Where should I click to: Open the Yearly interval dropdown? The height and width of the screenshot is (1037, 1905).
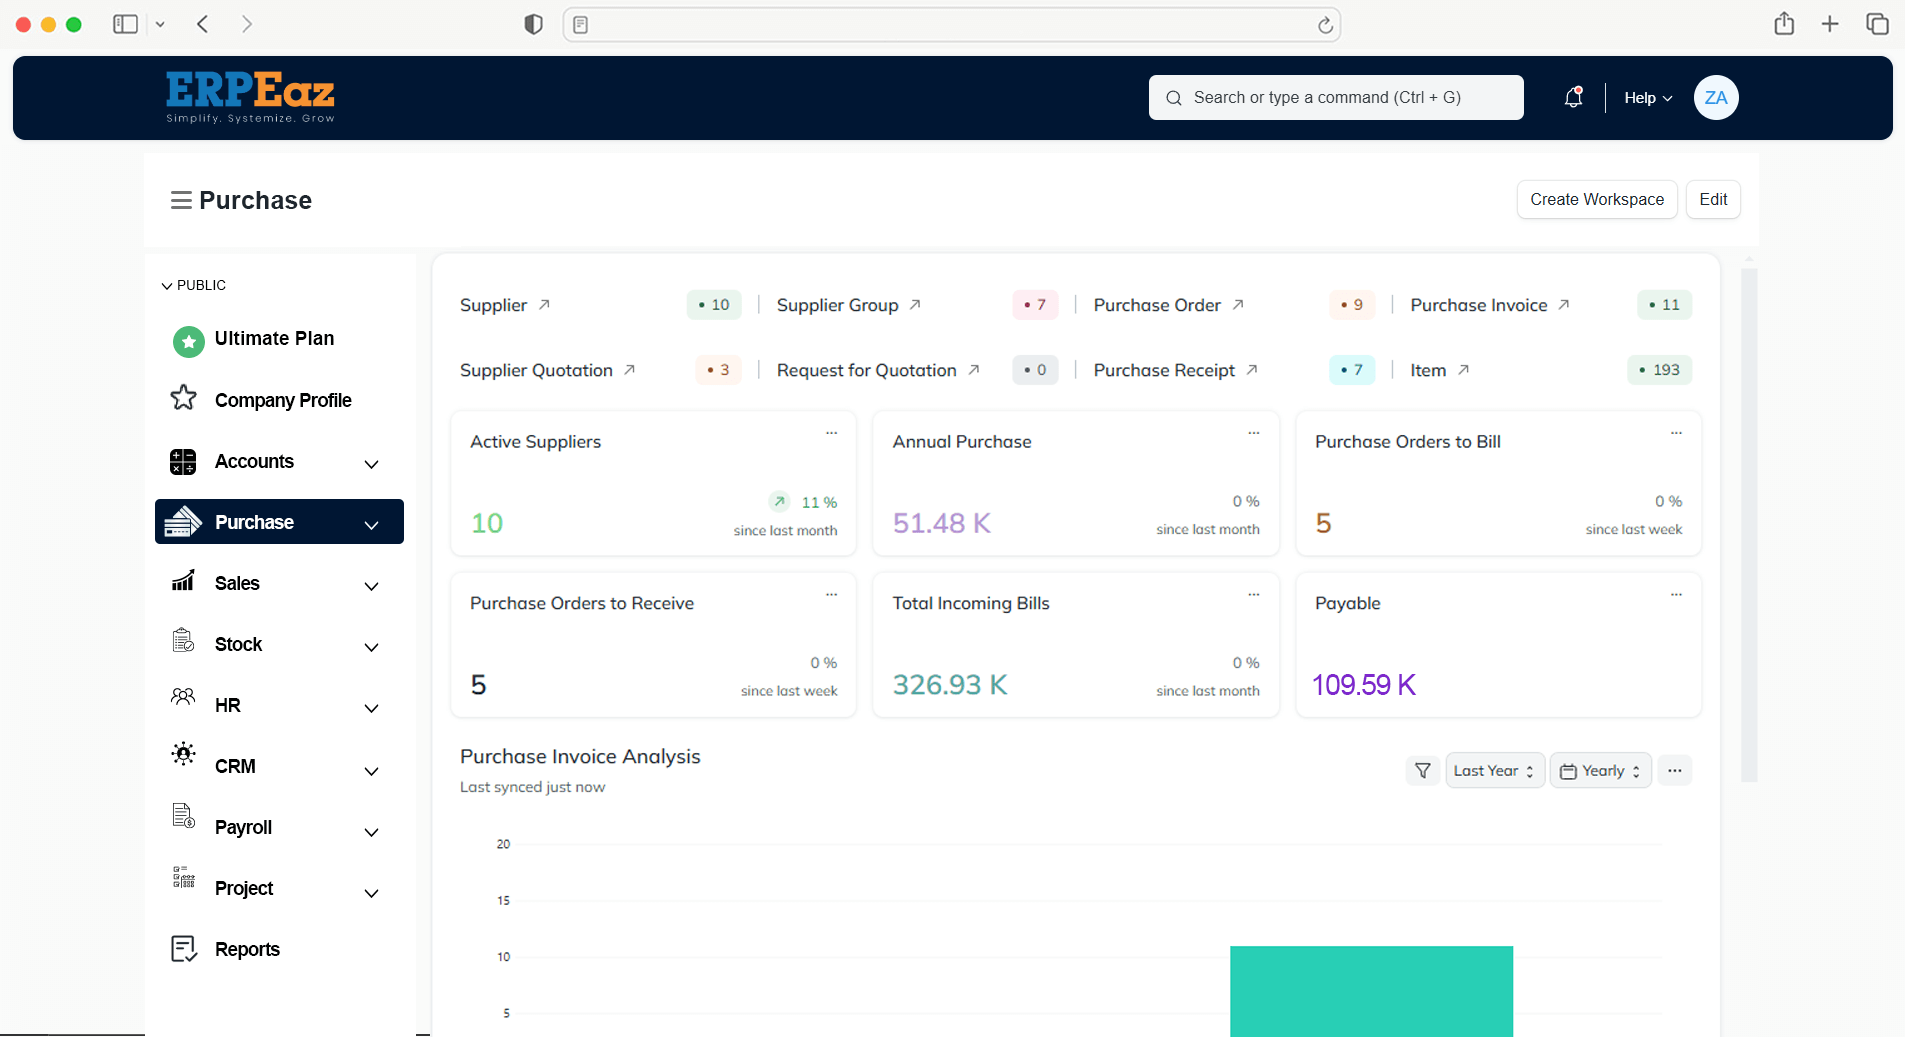click(x=1600, y=771)
